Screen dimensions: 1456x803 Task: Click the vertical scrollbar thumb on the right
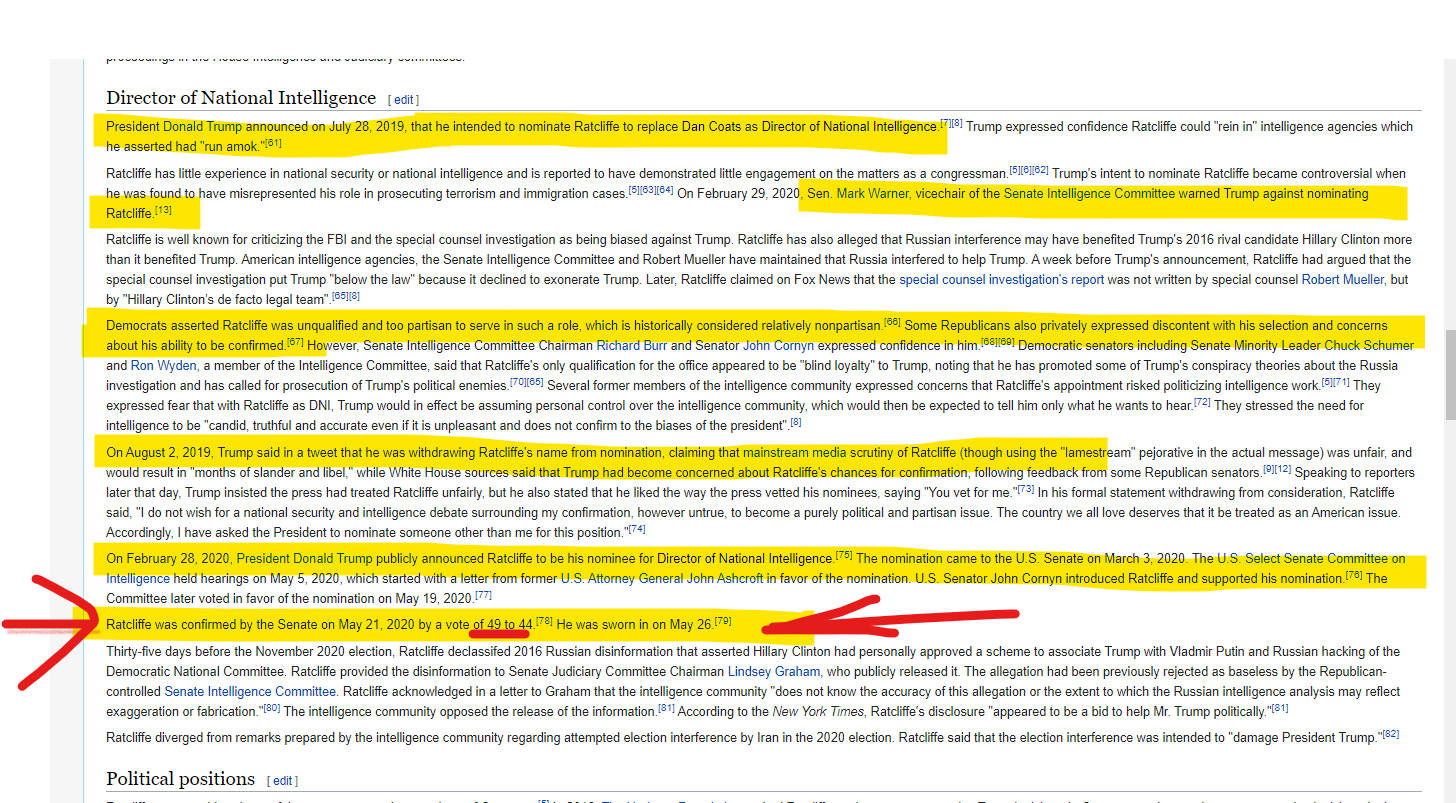coord(1449,377)
